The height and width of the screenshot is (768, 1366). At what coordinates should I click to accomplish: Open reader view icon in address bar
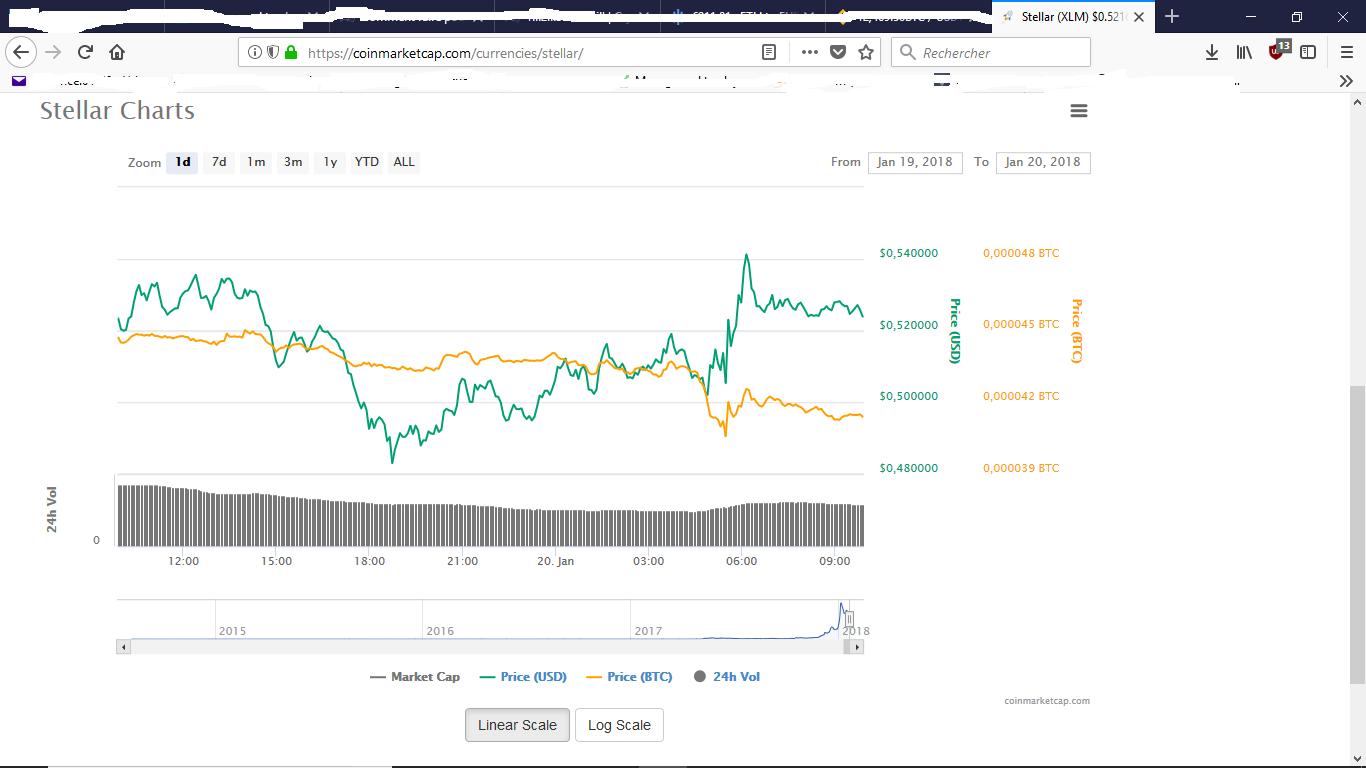pos(769,53)
